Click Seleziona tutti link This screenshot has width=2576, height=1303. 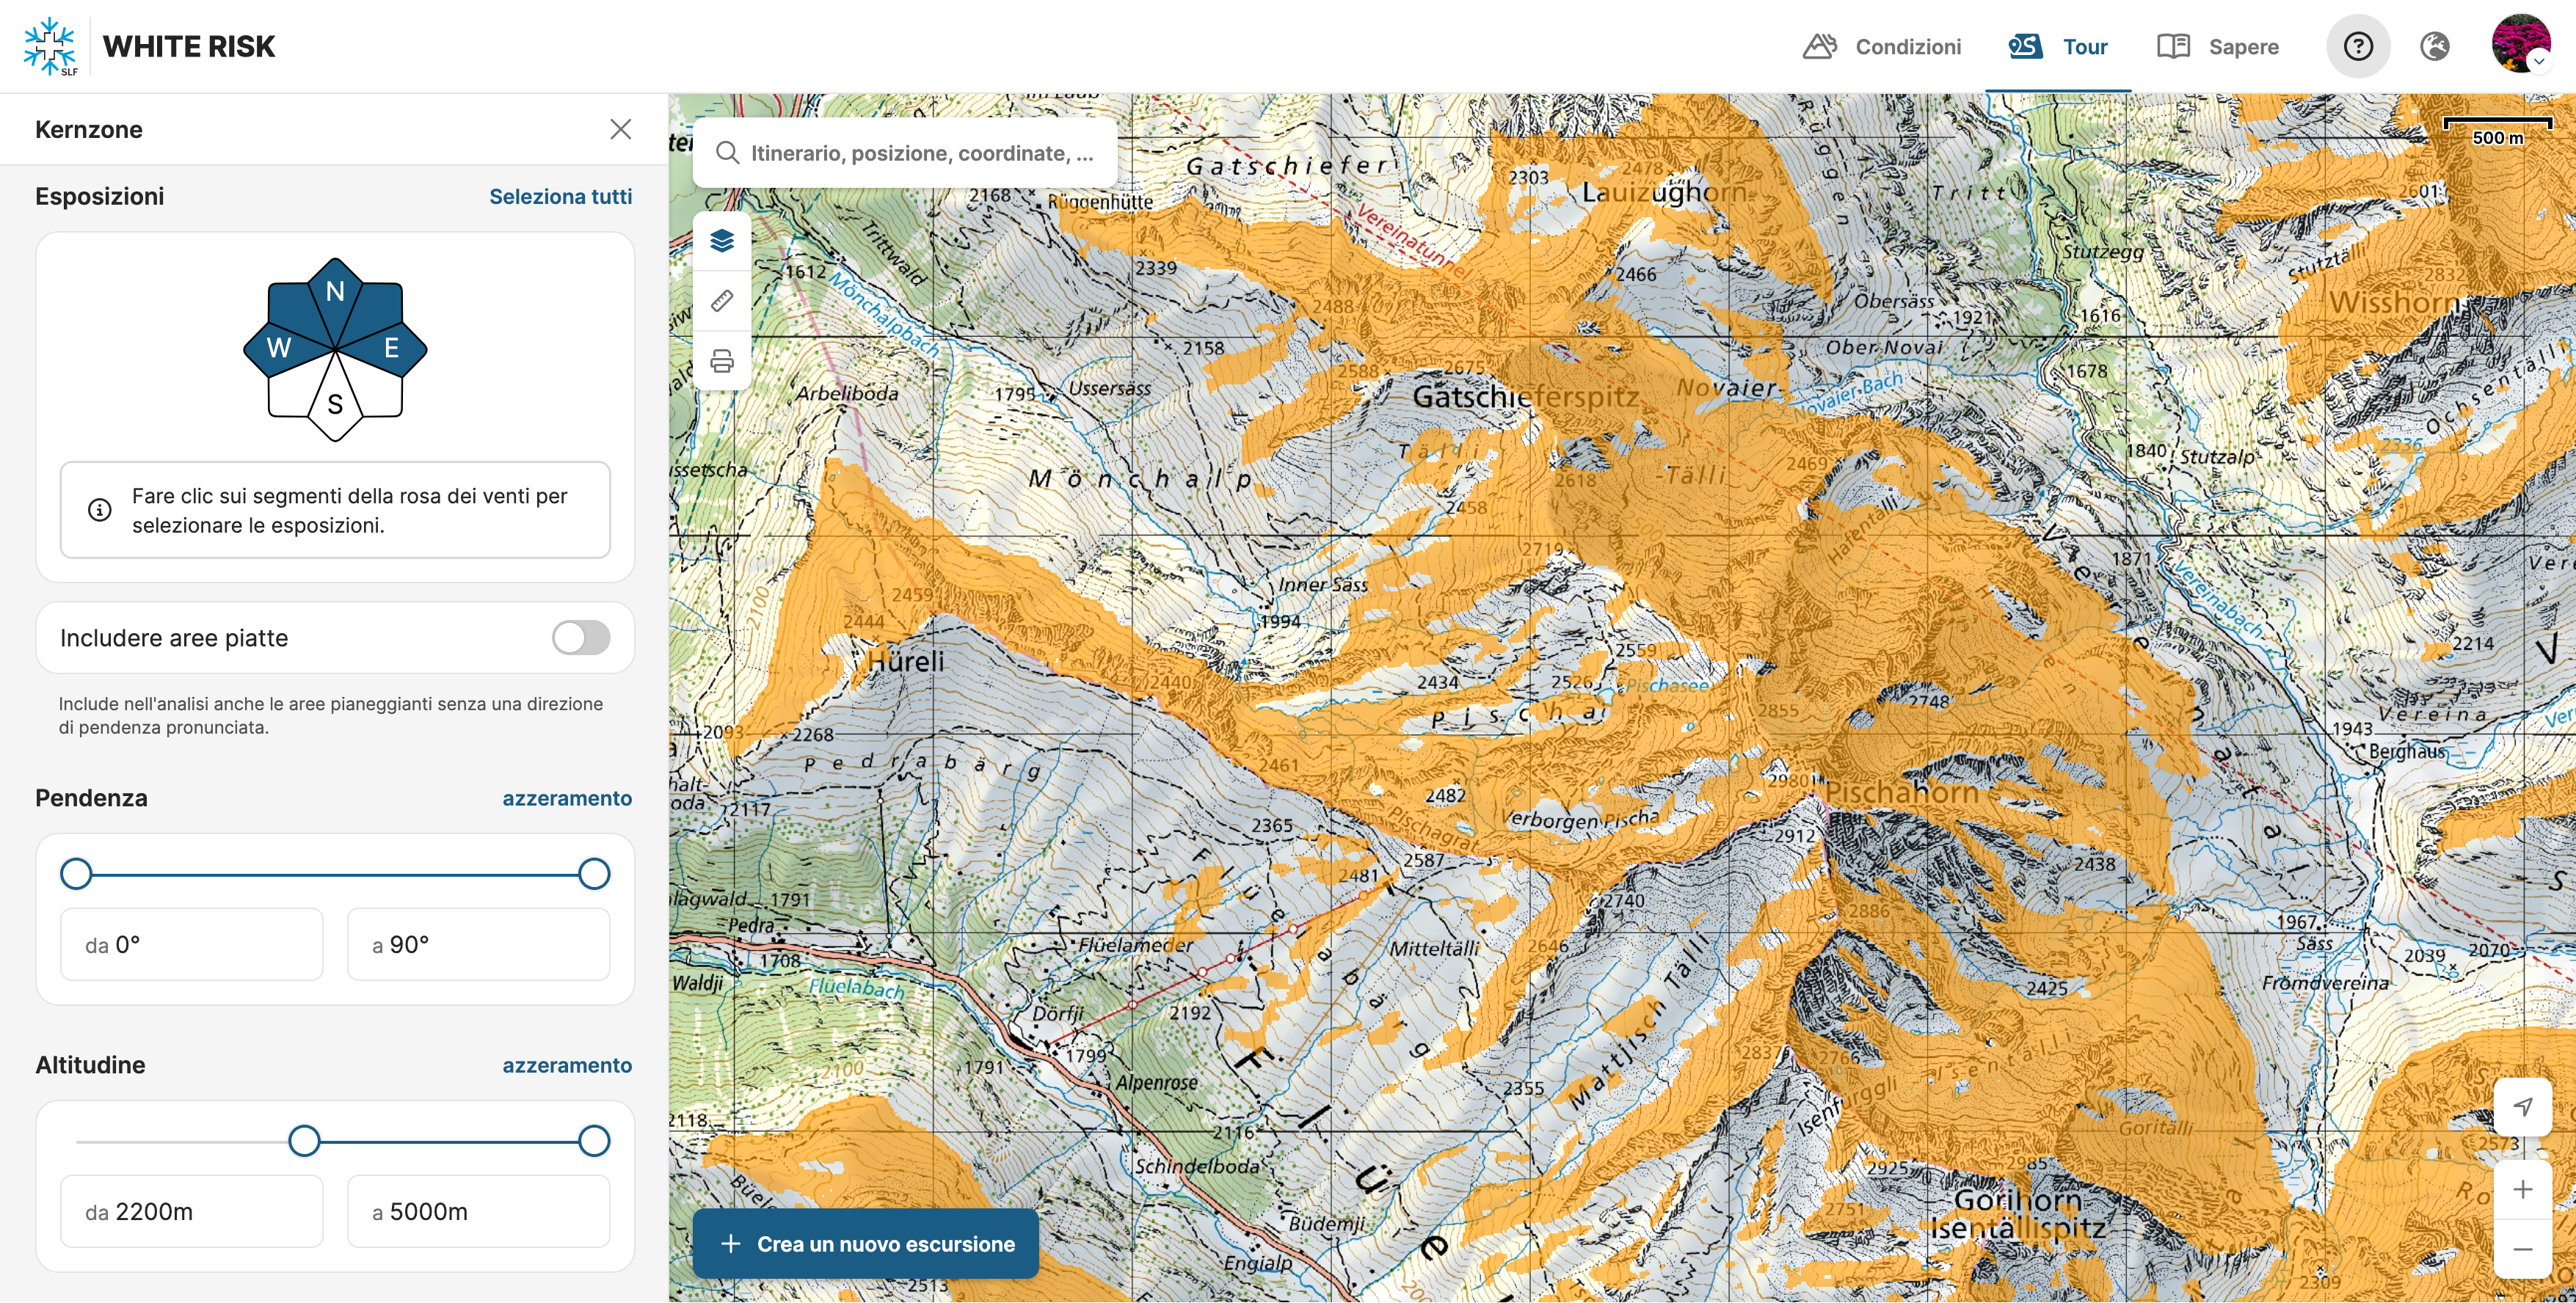point(560,196)
